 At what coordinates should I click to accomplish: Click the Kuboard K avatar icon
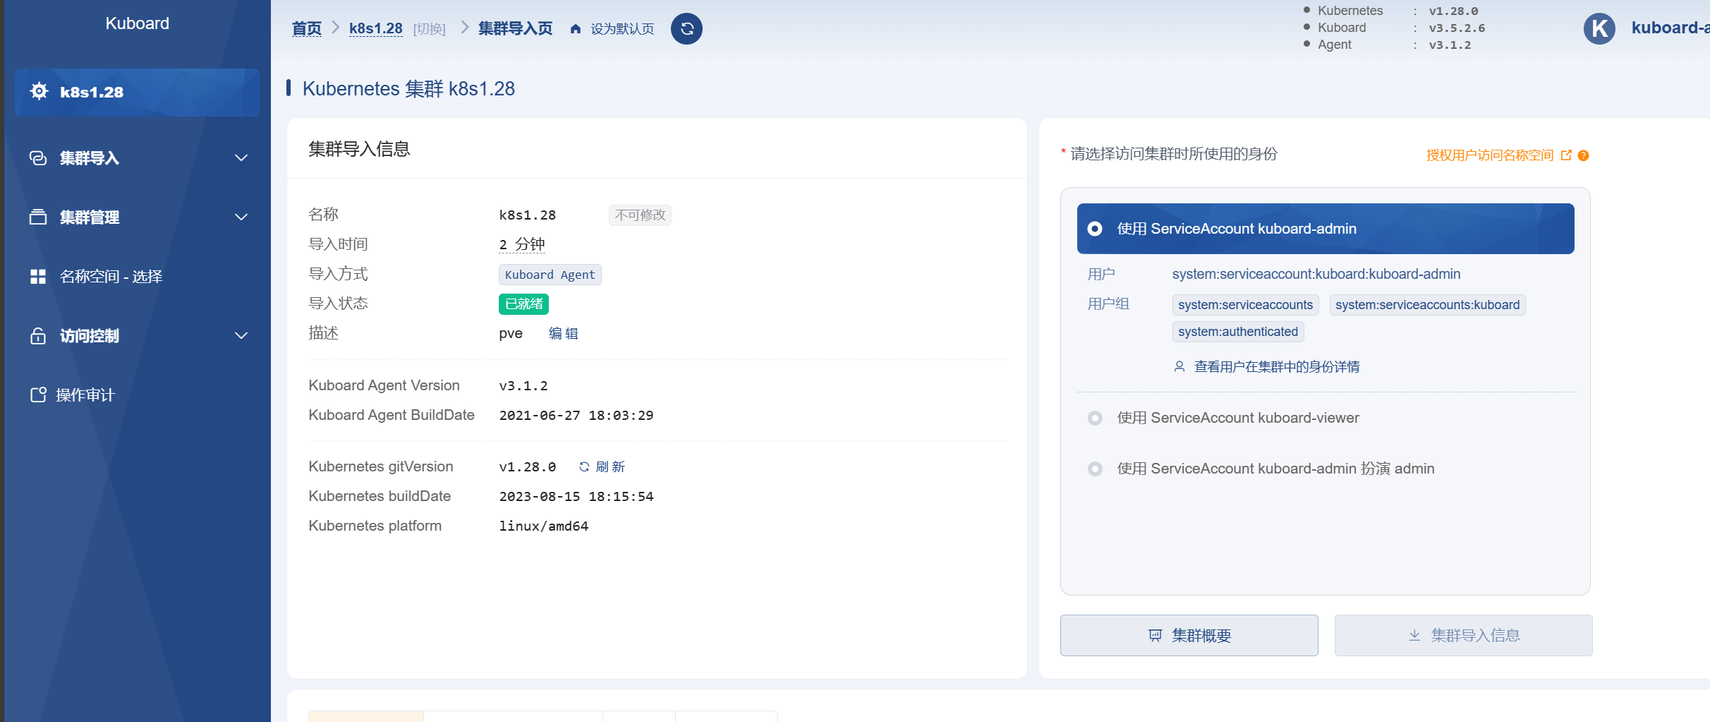point(1599,28)
